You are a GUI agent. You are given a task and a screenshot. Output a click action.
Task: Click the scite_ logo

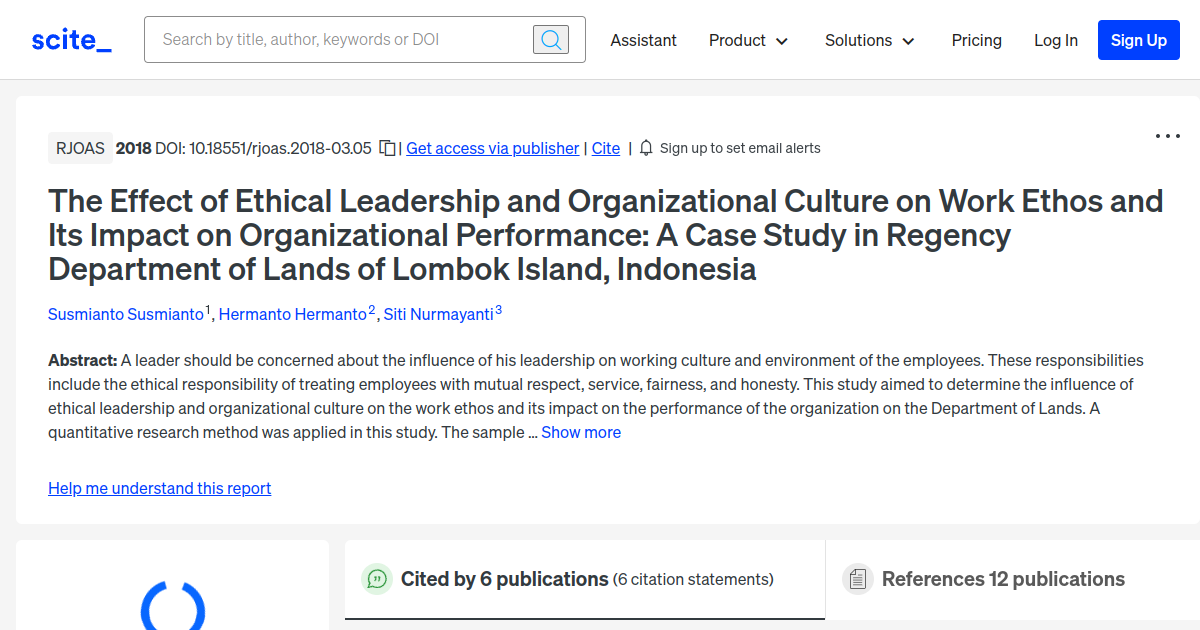click(70, 39)
